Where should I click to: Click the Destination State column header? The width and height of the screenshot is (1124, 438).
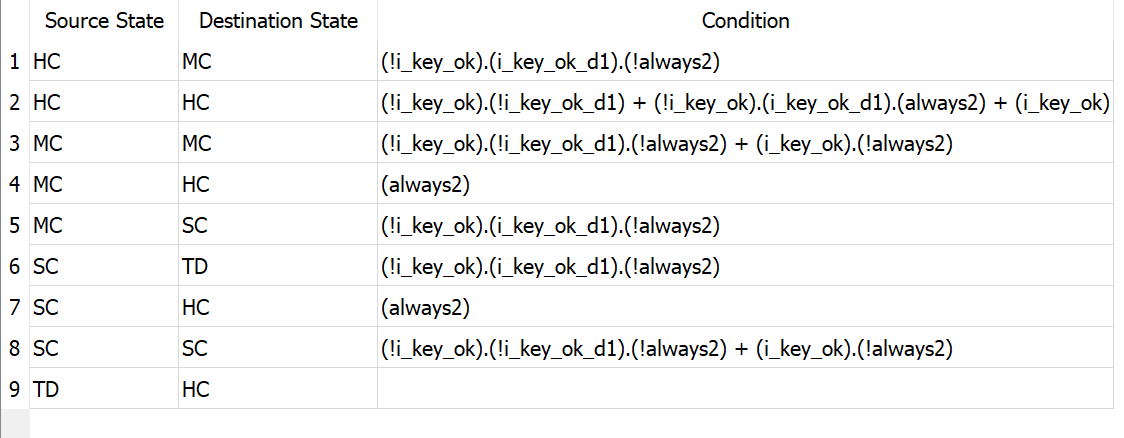pyautogui.click(x=278, y=21)
